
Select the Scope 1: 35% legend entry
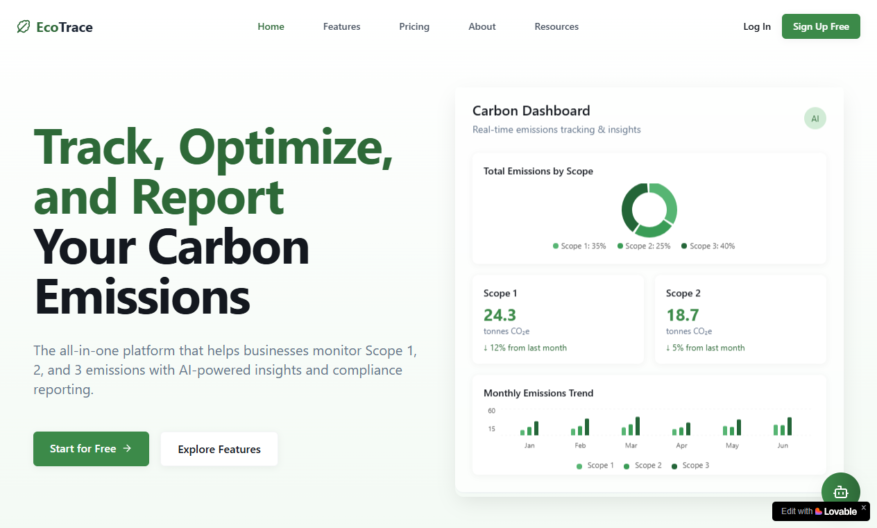click(x=579, y=246)
